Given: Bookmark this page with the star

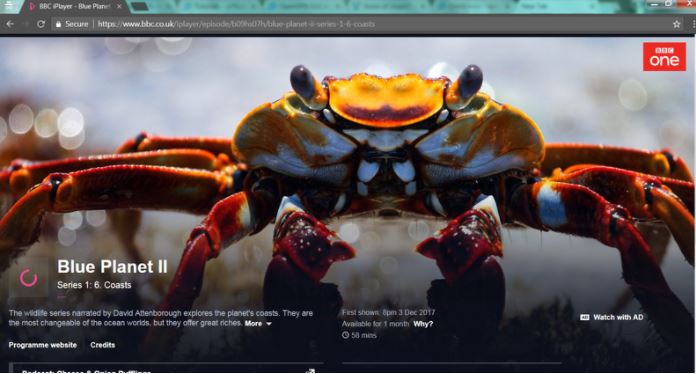Looking at the screenshot, I should [676, 24].
